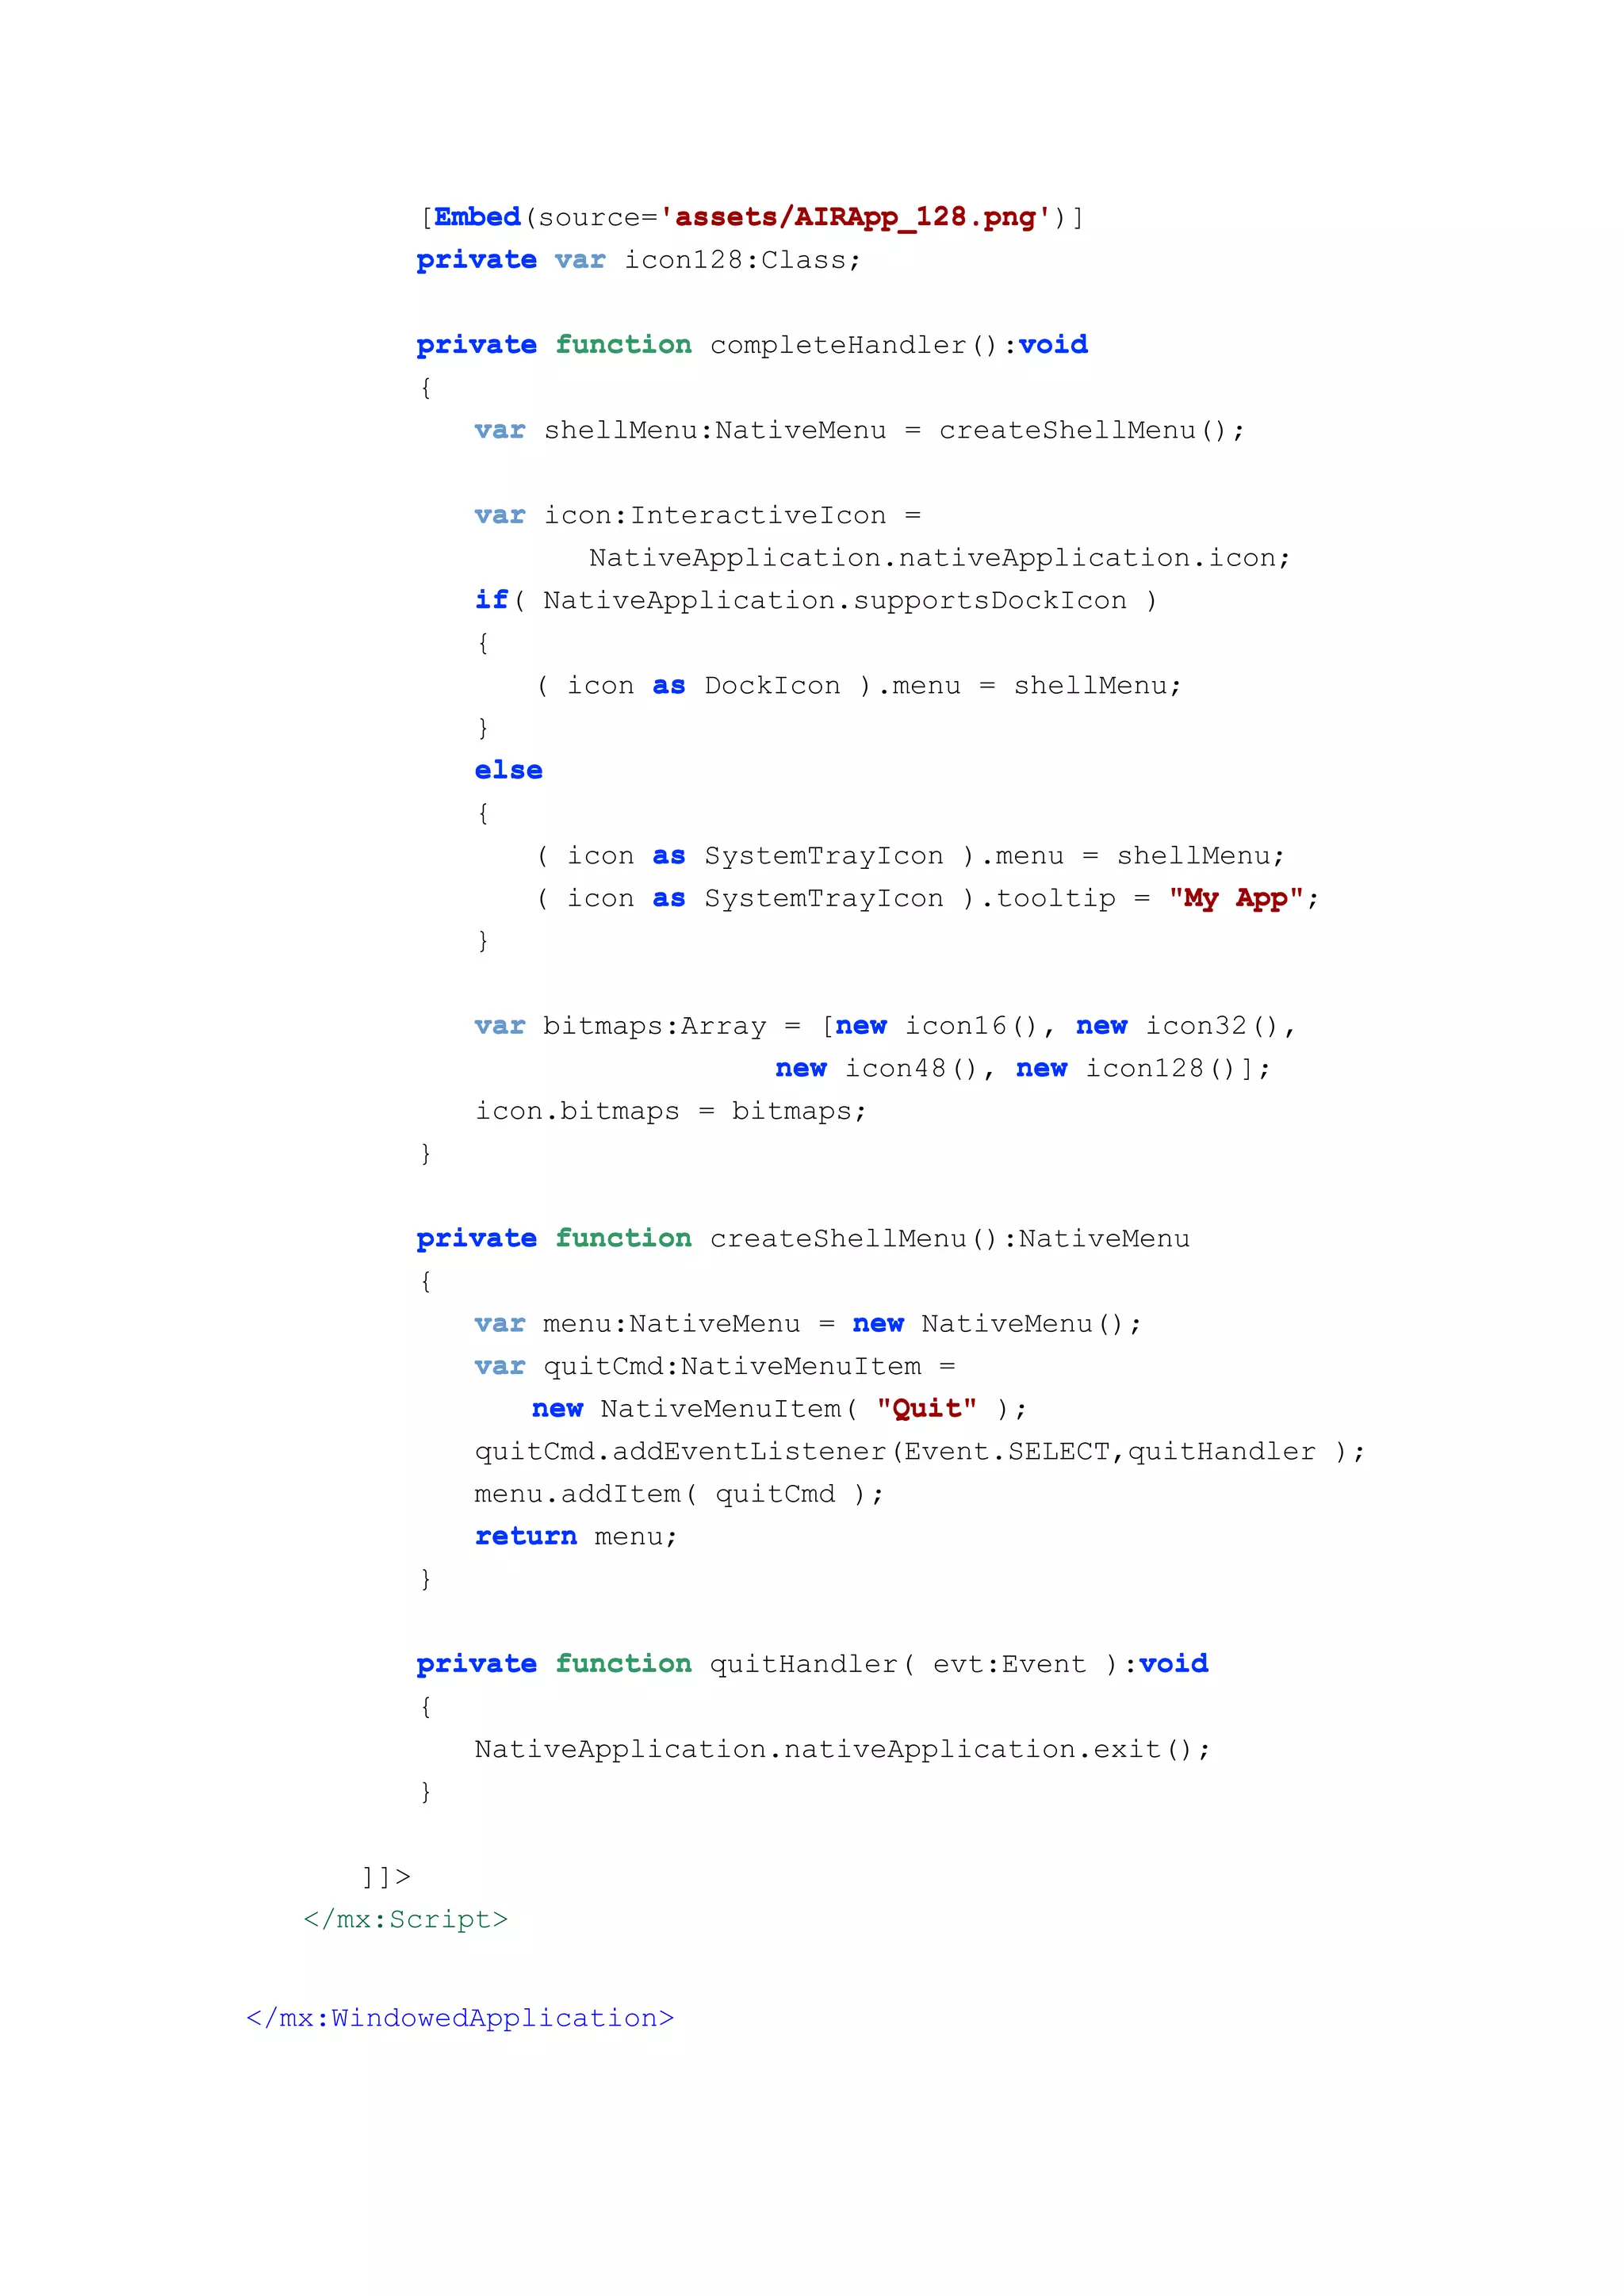Click 'var icon:InteractiveIcon =' line
This screenshot has height=2296, width=1624.
(x=698, y=516)
